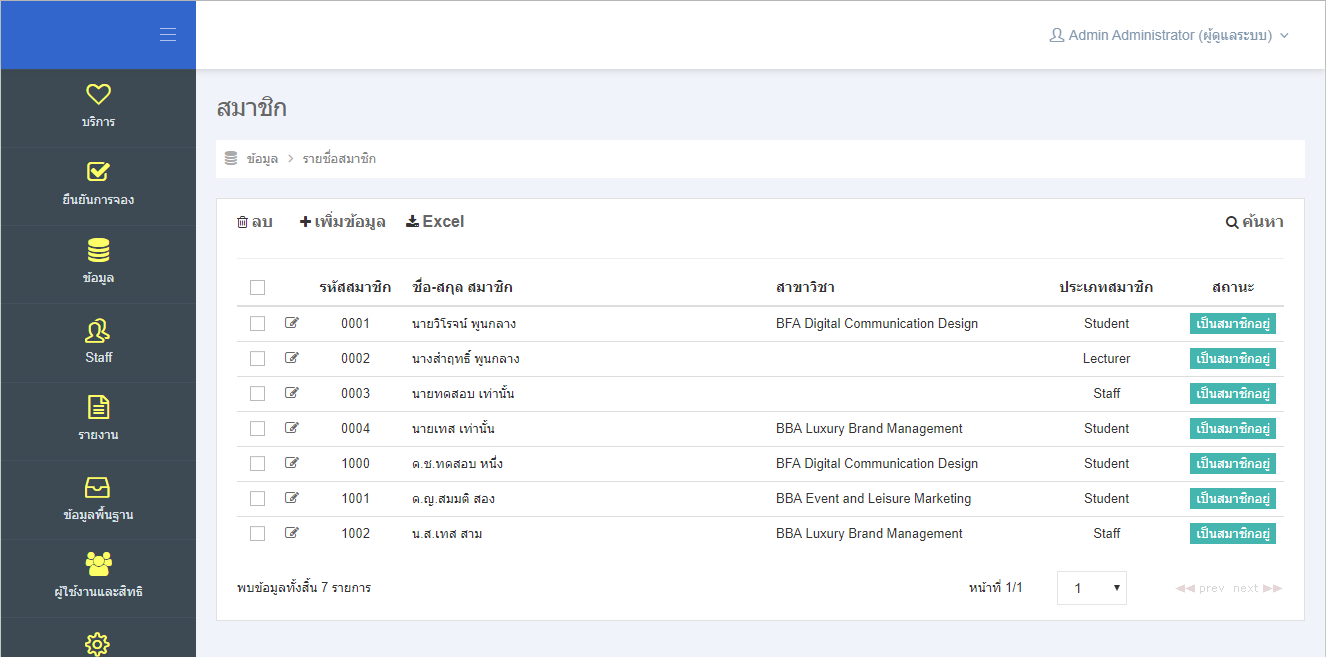Expand the Admin Administrator account menu
Image resolution: width=1326 pixels, height=657 pixels.
pyautogui.click(x=1169, y=35)
